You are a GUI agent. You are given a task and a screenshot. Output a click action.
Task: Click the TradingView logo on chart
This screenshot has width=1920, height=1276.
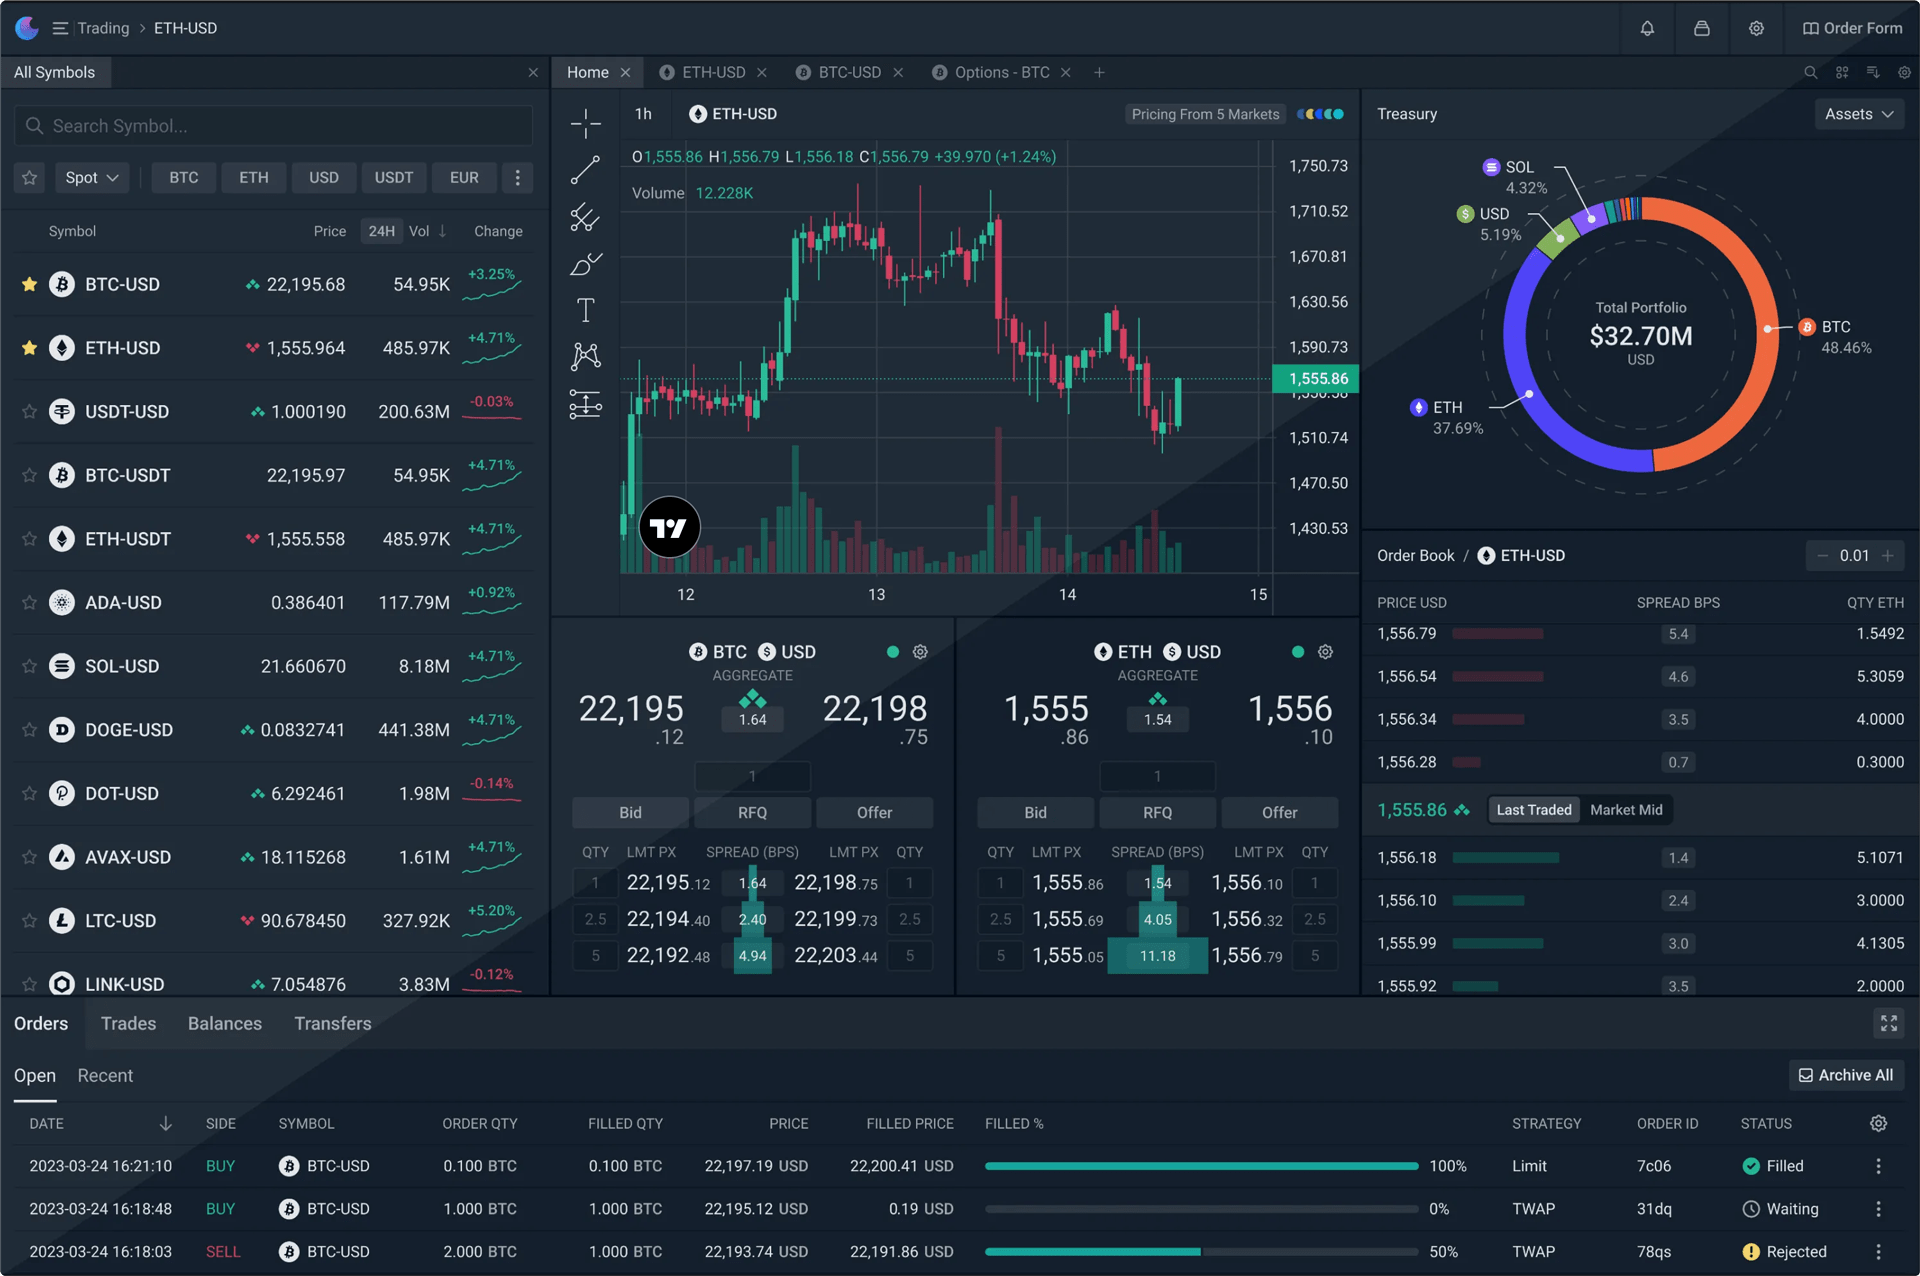click(x=669, y=527)
